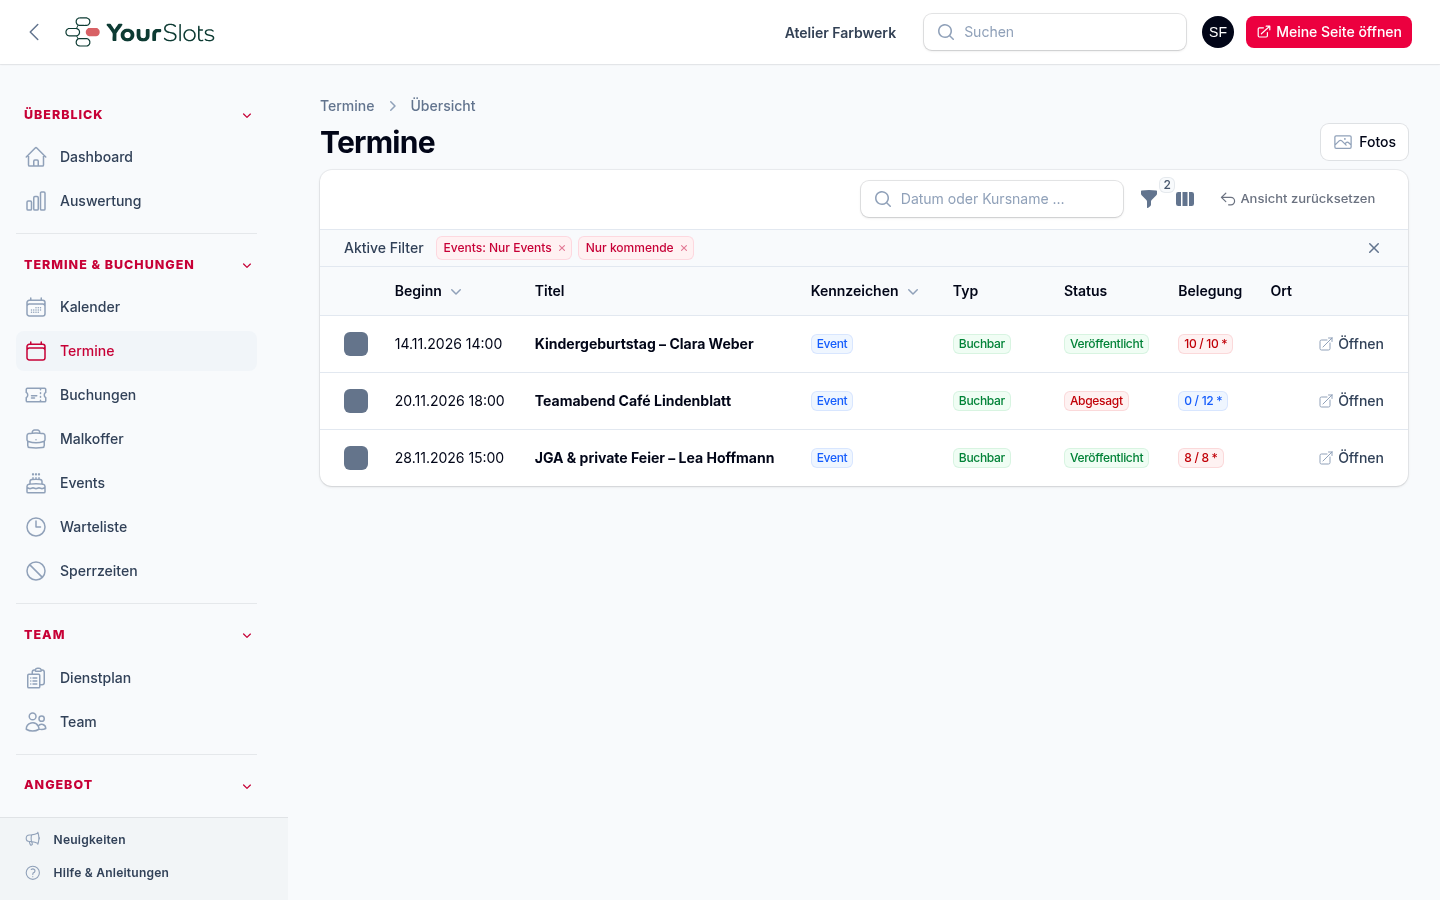Open Kennzeichen column dropdown
Image resolution: width=1440 pixels, height=900 pixels.
[913, 292]
